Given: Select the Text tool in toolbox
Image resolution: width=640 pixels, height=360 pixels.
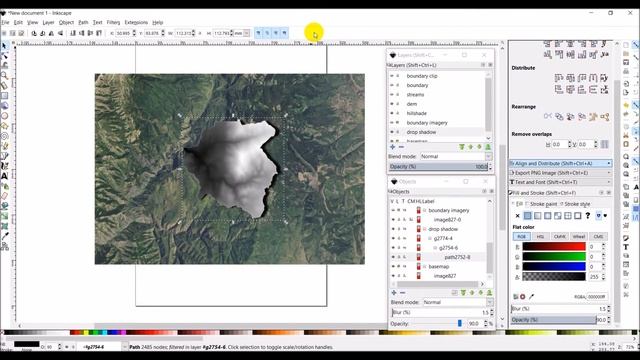Looking at the screenshot, I should click(4, 176).
